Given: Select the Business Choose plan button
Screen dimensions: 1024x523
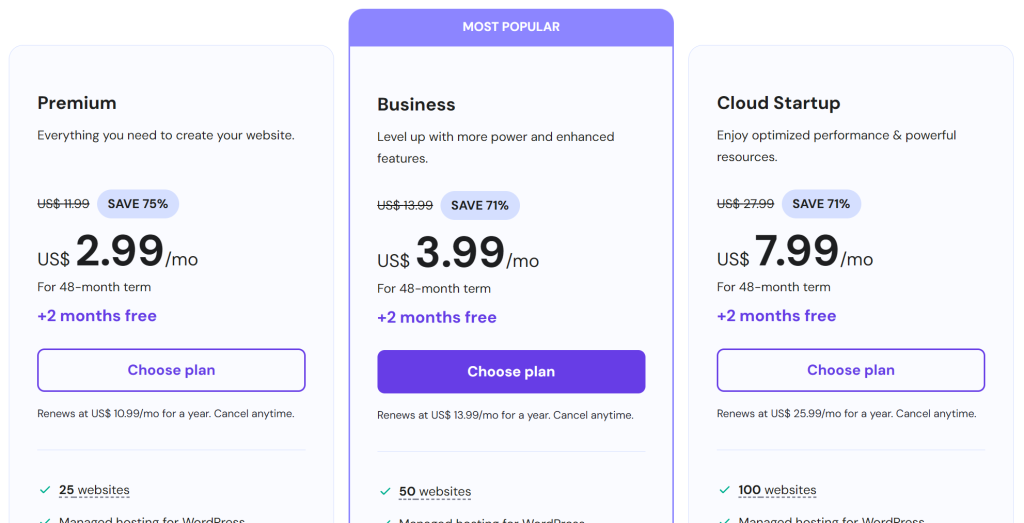Looking at the screenshot, I should tap(511, 372).
